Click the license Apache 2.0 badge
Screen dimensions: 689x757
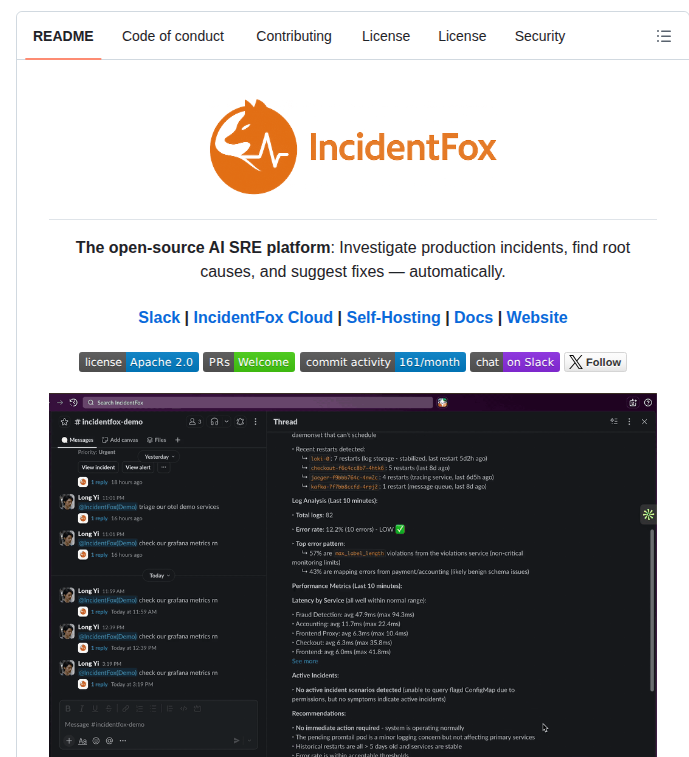[x=139, y=362]
